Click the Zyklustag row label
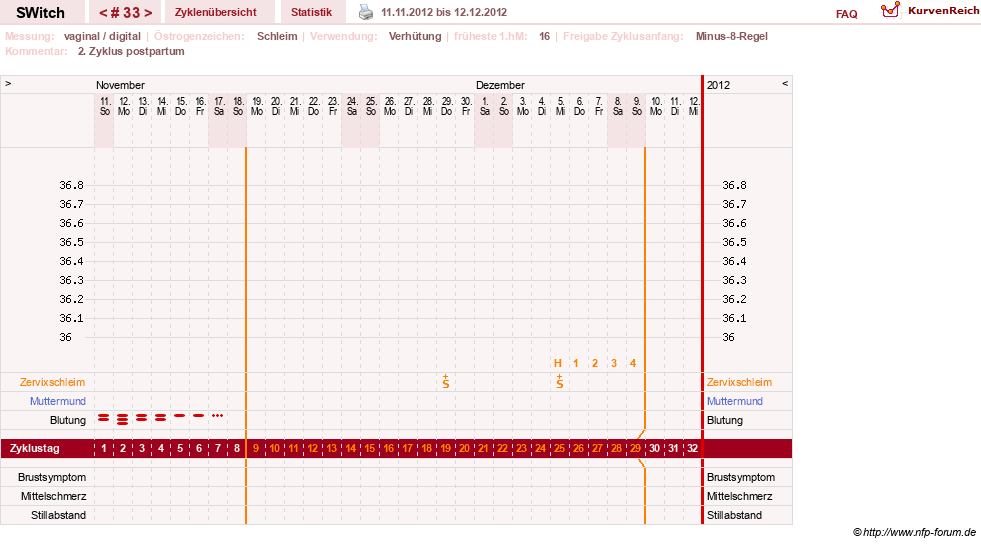Viewport: 981px width, 544px height. [34, 448]
